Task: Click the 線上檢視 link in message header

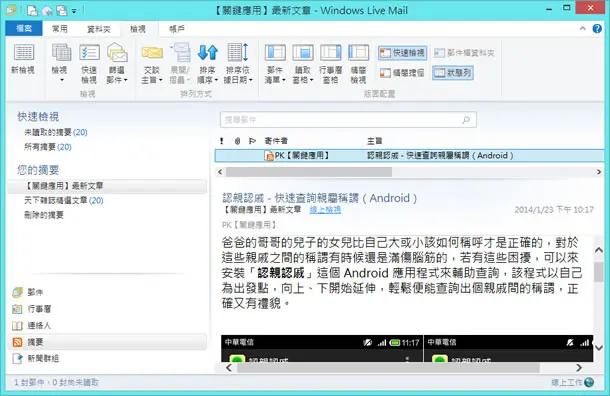Action: click(x=325, y=210)
